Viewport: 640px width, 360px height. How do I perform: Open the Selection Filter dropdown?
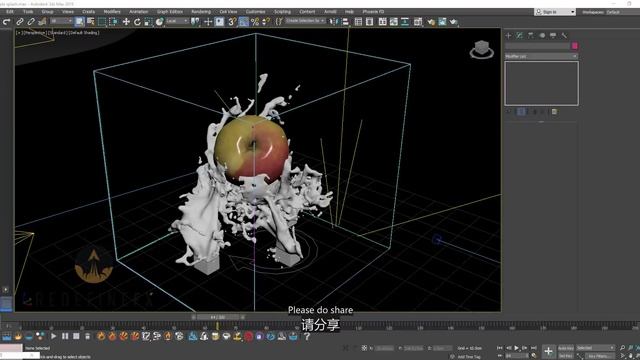[x=61, y=21]
